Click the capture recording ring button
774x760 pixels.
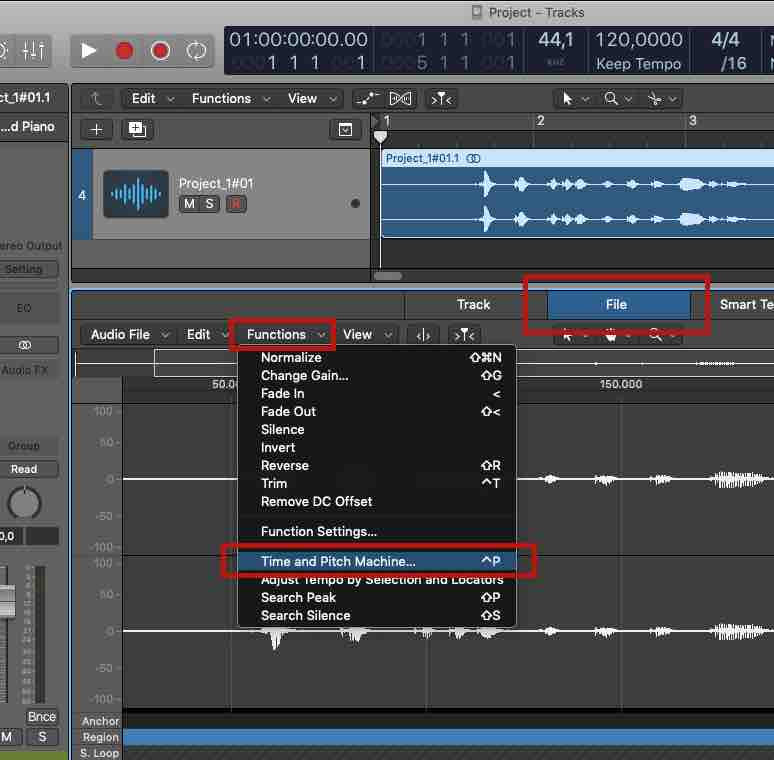point(160,50)
